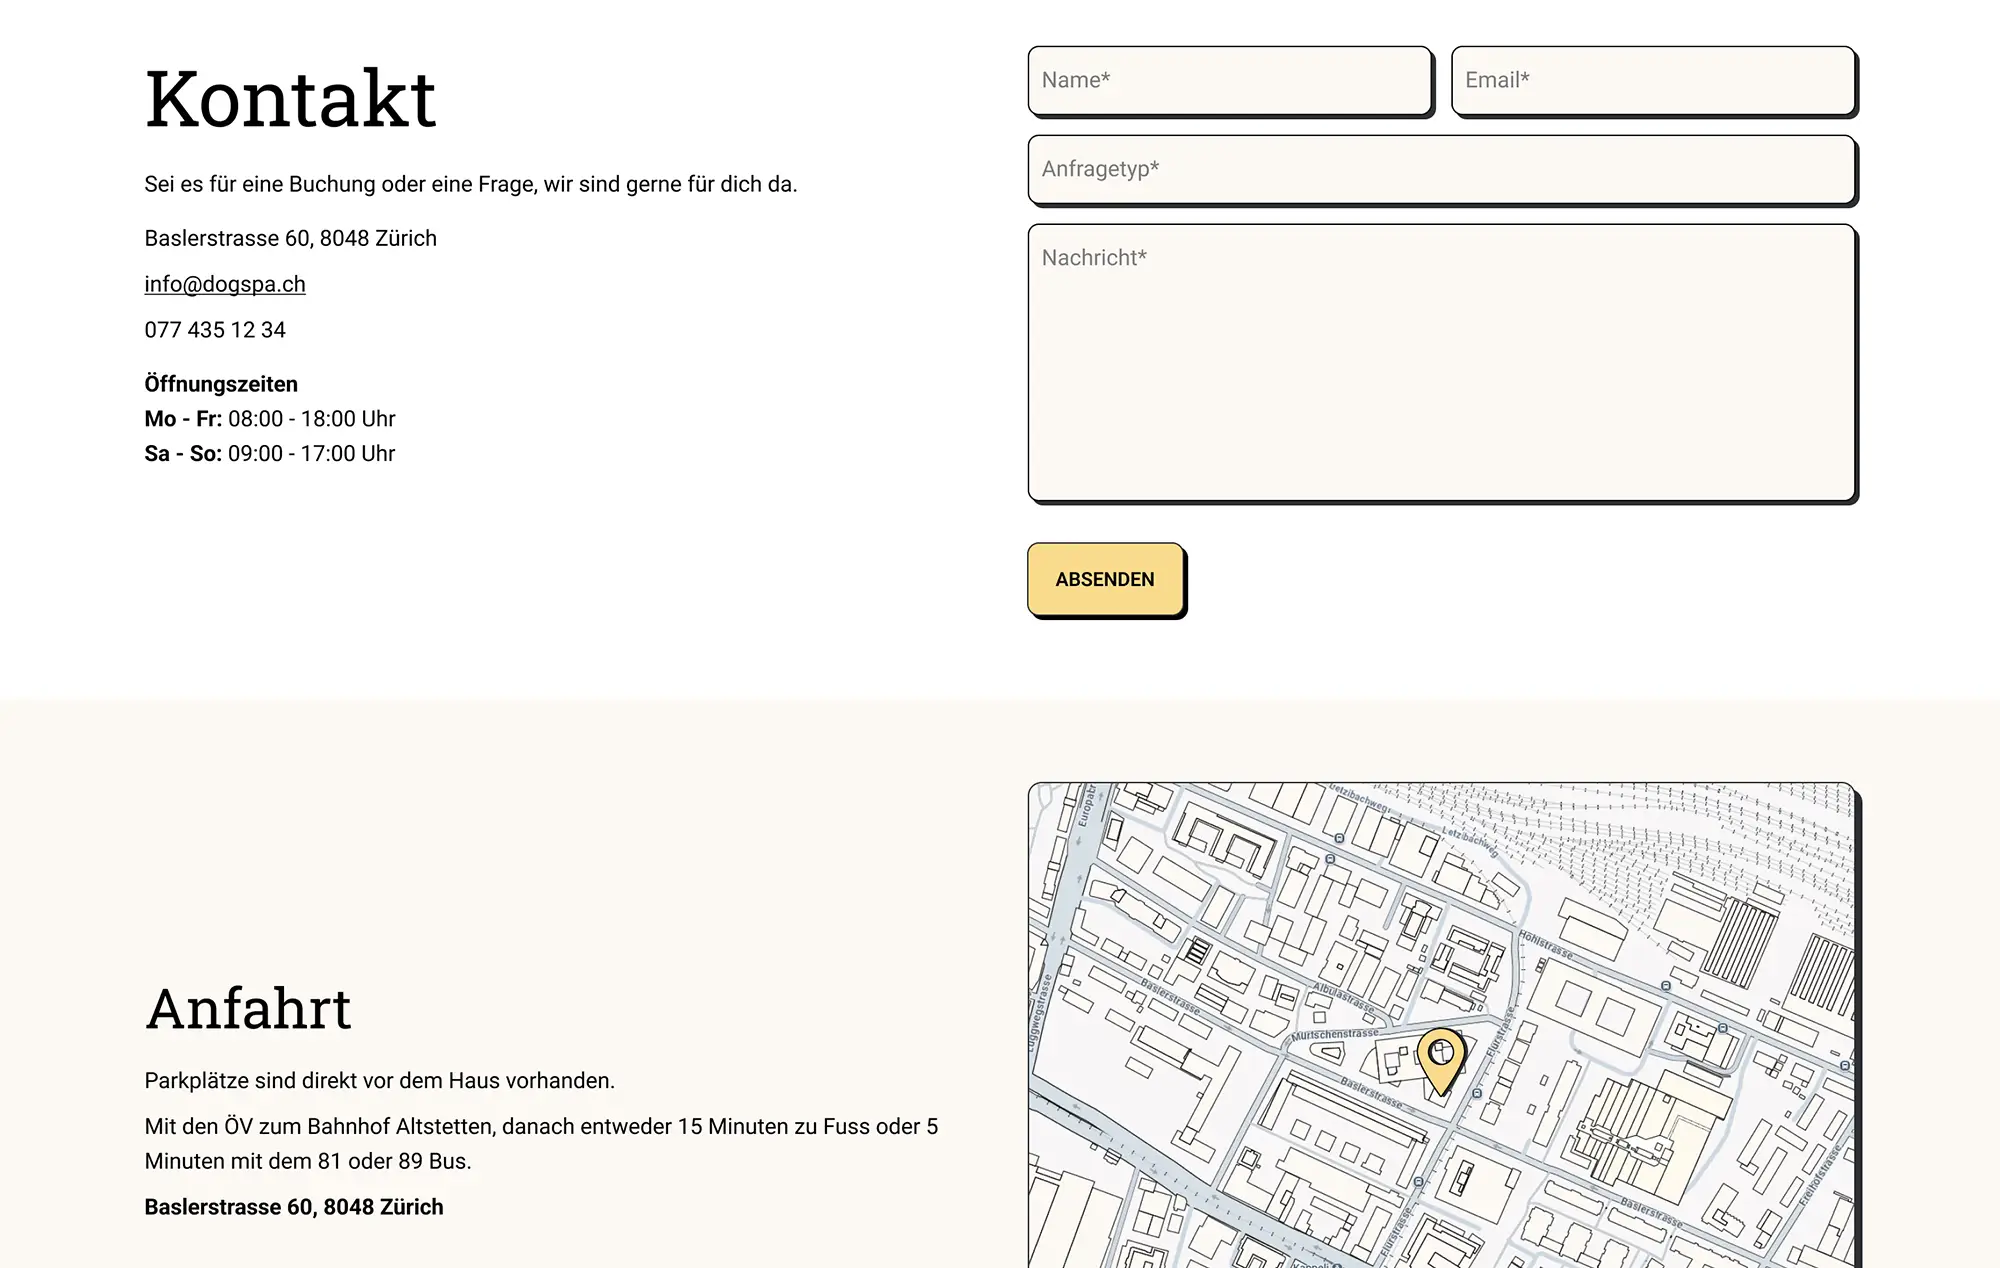Click the ABSENDEN button
Viewport: 2000px width, 1268px height.
[x=1106, y=579]
